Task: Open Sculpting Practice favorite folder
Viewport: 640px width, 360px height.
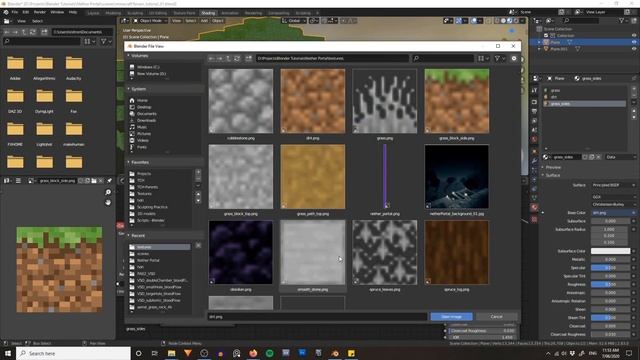Action: pos(152,207)
